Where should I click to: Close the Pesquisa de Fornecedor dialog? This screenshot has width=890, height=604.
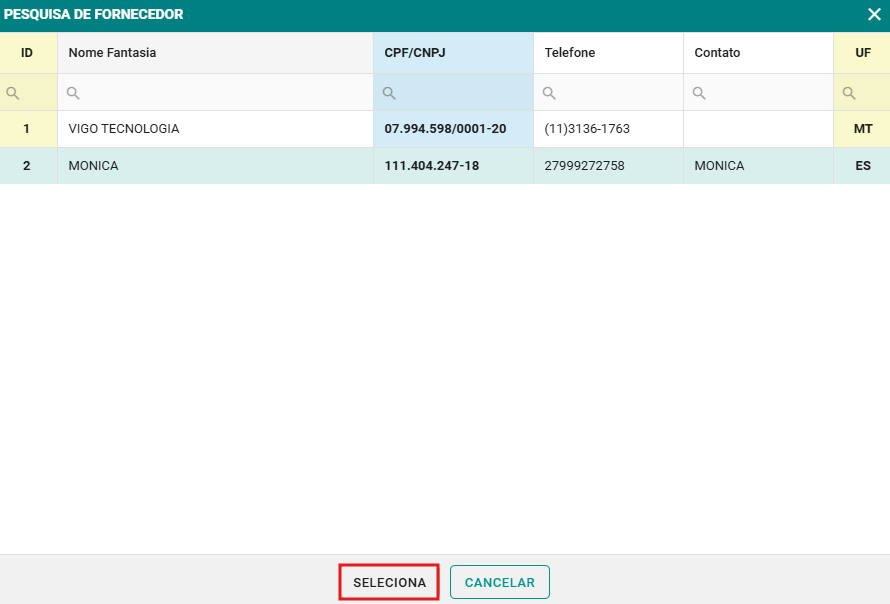(x=874, y=15)
